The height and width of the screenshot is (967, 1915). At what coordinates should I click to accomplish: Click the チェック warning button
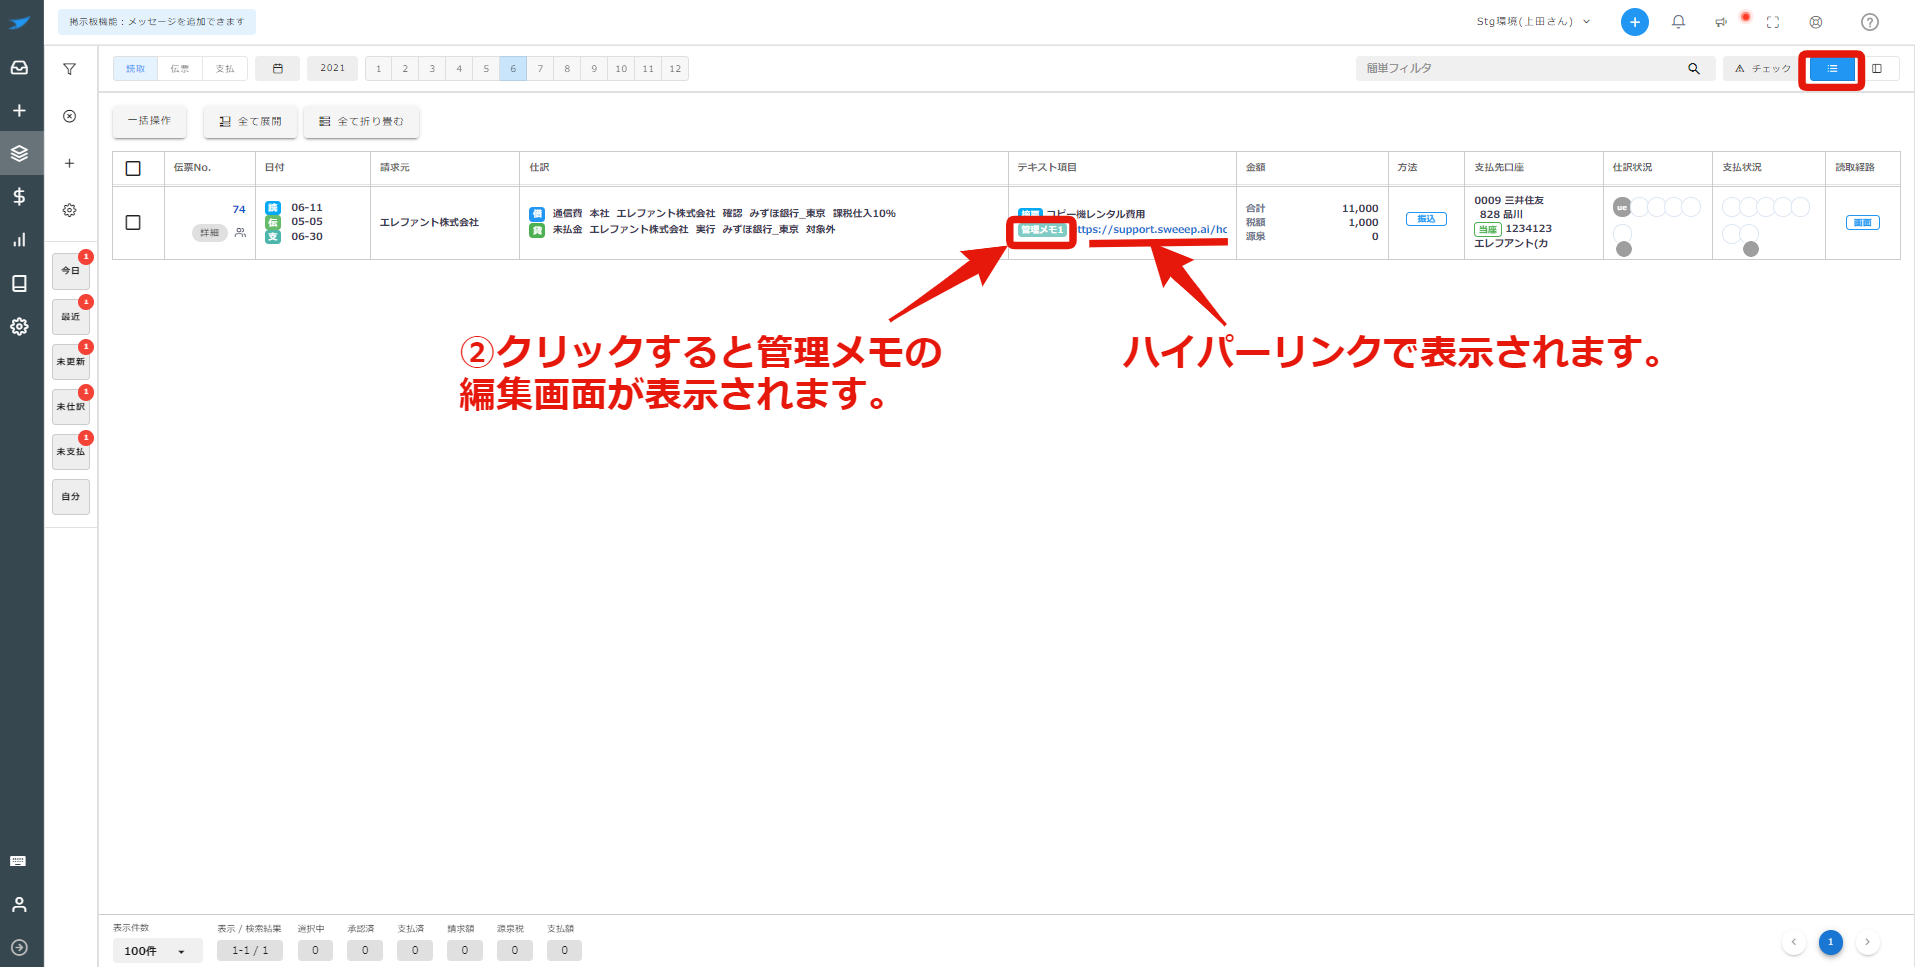pyautogui.click(x=1762, y=69)
